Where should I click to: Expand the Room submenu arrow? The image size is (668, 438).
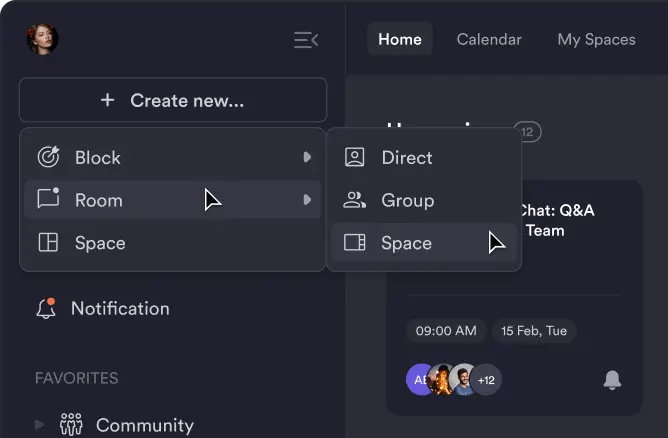(307, 200)
